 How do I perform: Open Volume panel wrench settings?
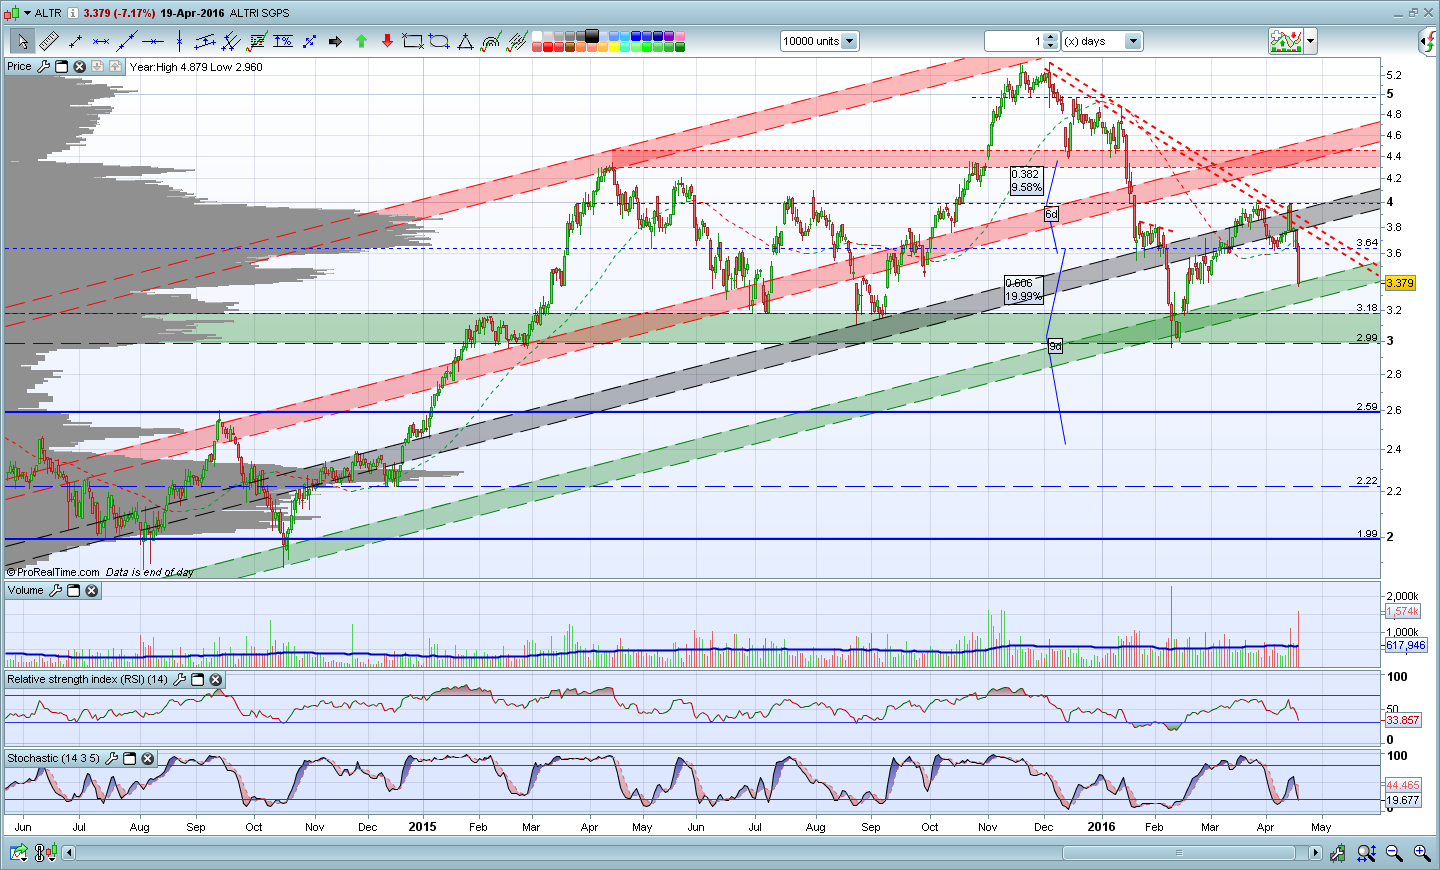(56, 590)
